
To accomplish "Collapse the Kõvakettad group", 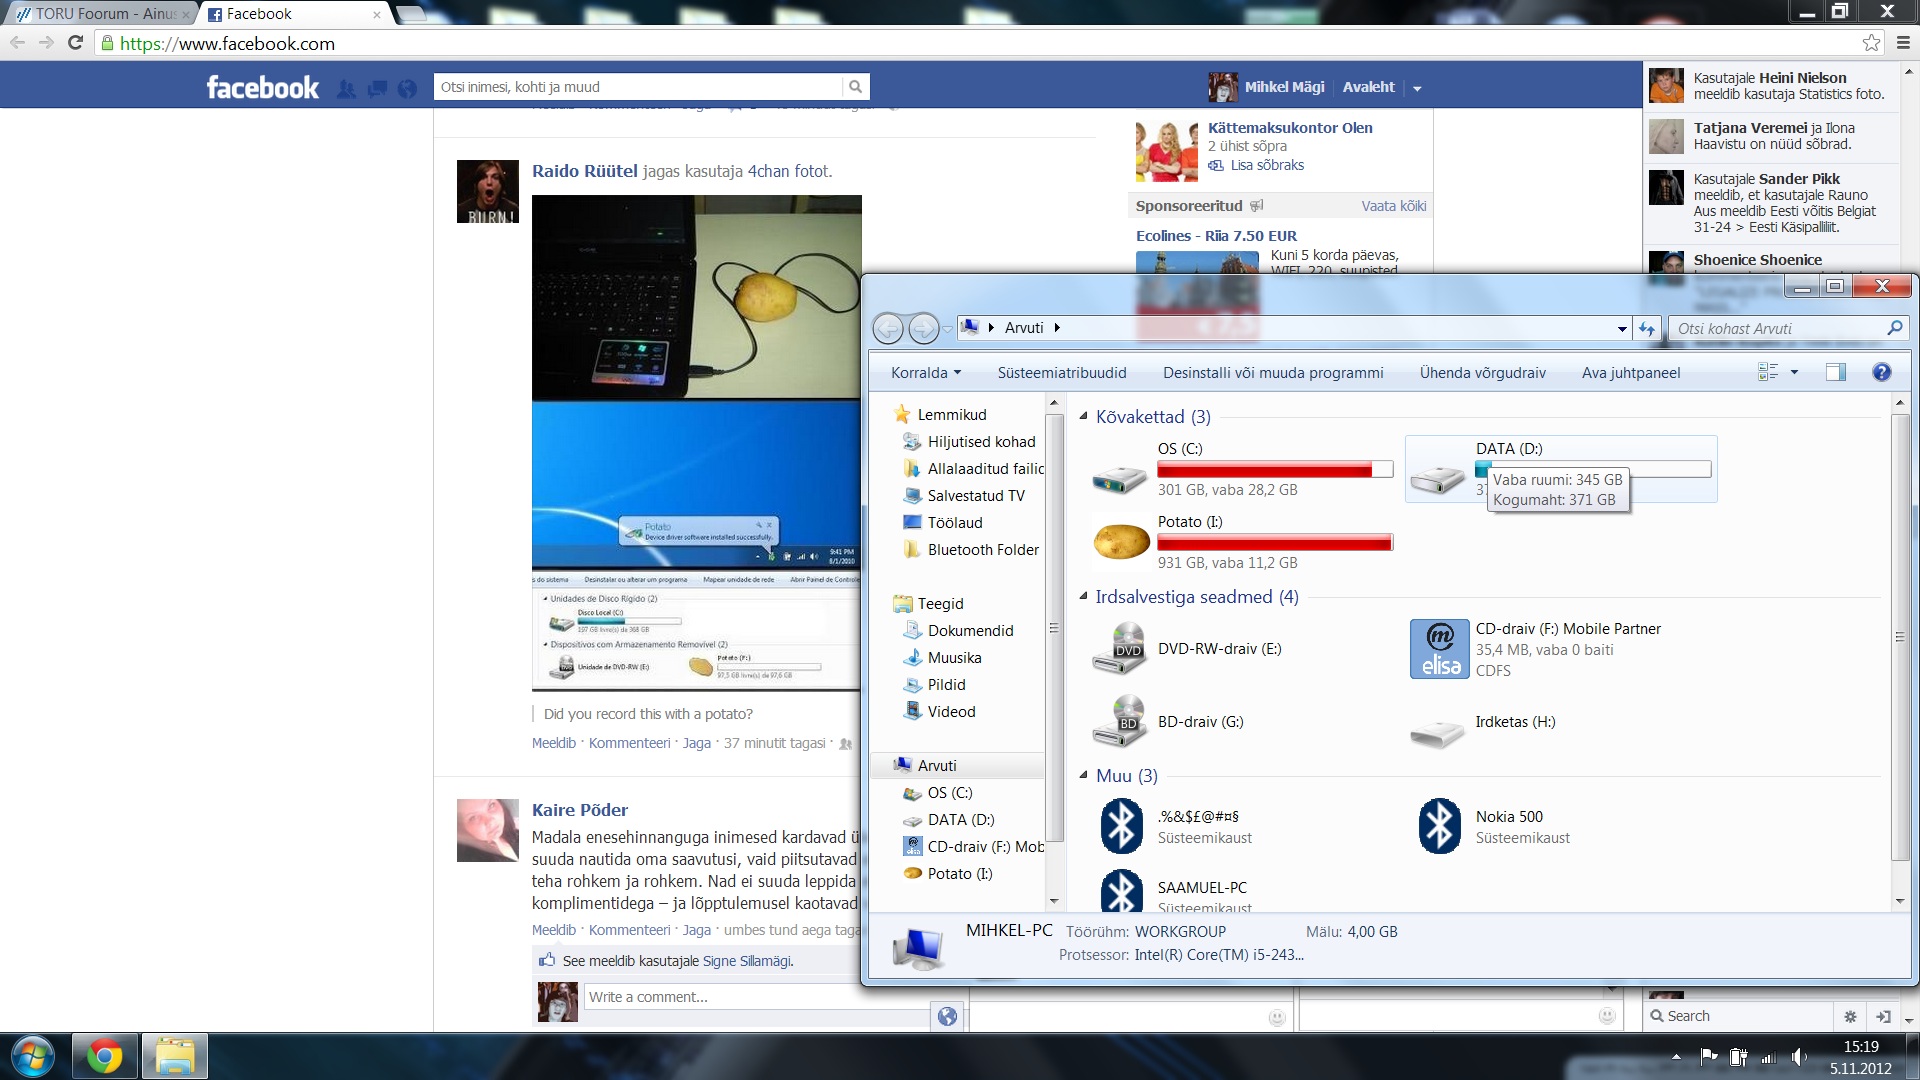I will [x=1083, y=416].
